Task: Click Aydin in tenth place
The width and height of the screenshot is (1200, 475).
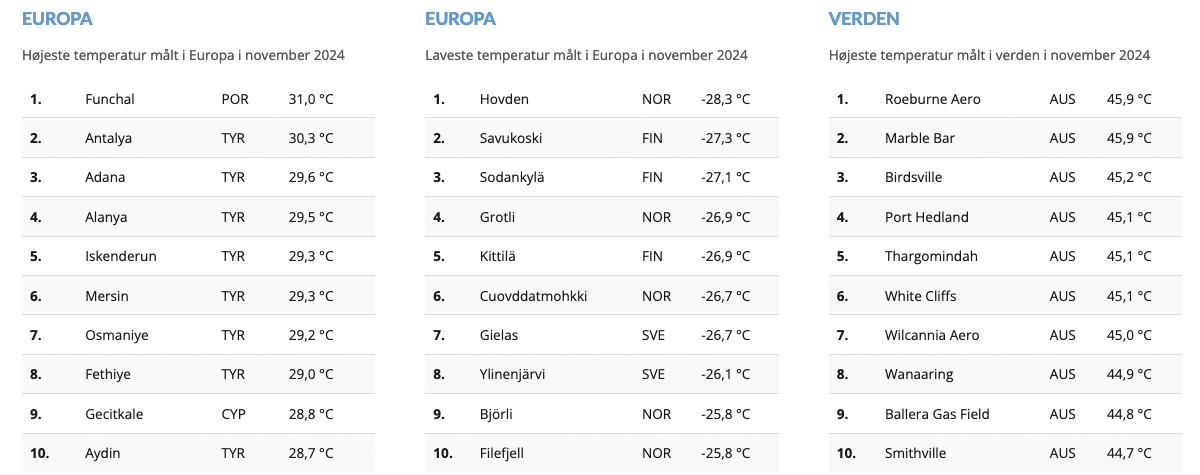Action: click(103, 453)
